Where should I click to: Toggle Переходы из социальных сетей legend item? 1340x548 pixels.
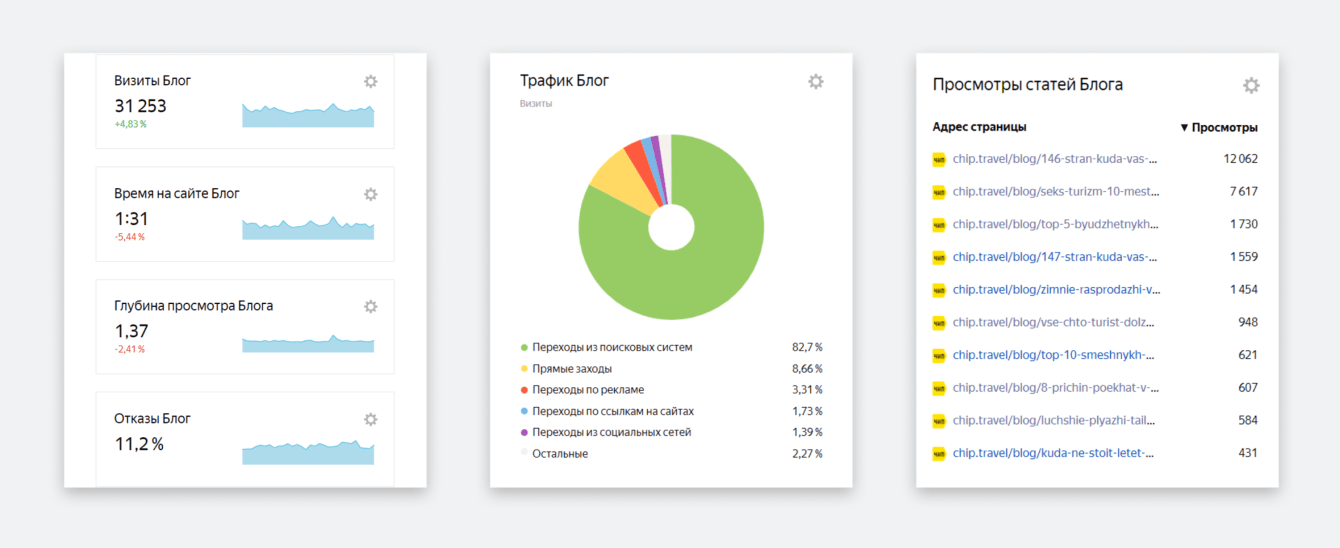click(611, 432)
